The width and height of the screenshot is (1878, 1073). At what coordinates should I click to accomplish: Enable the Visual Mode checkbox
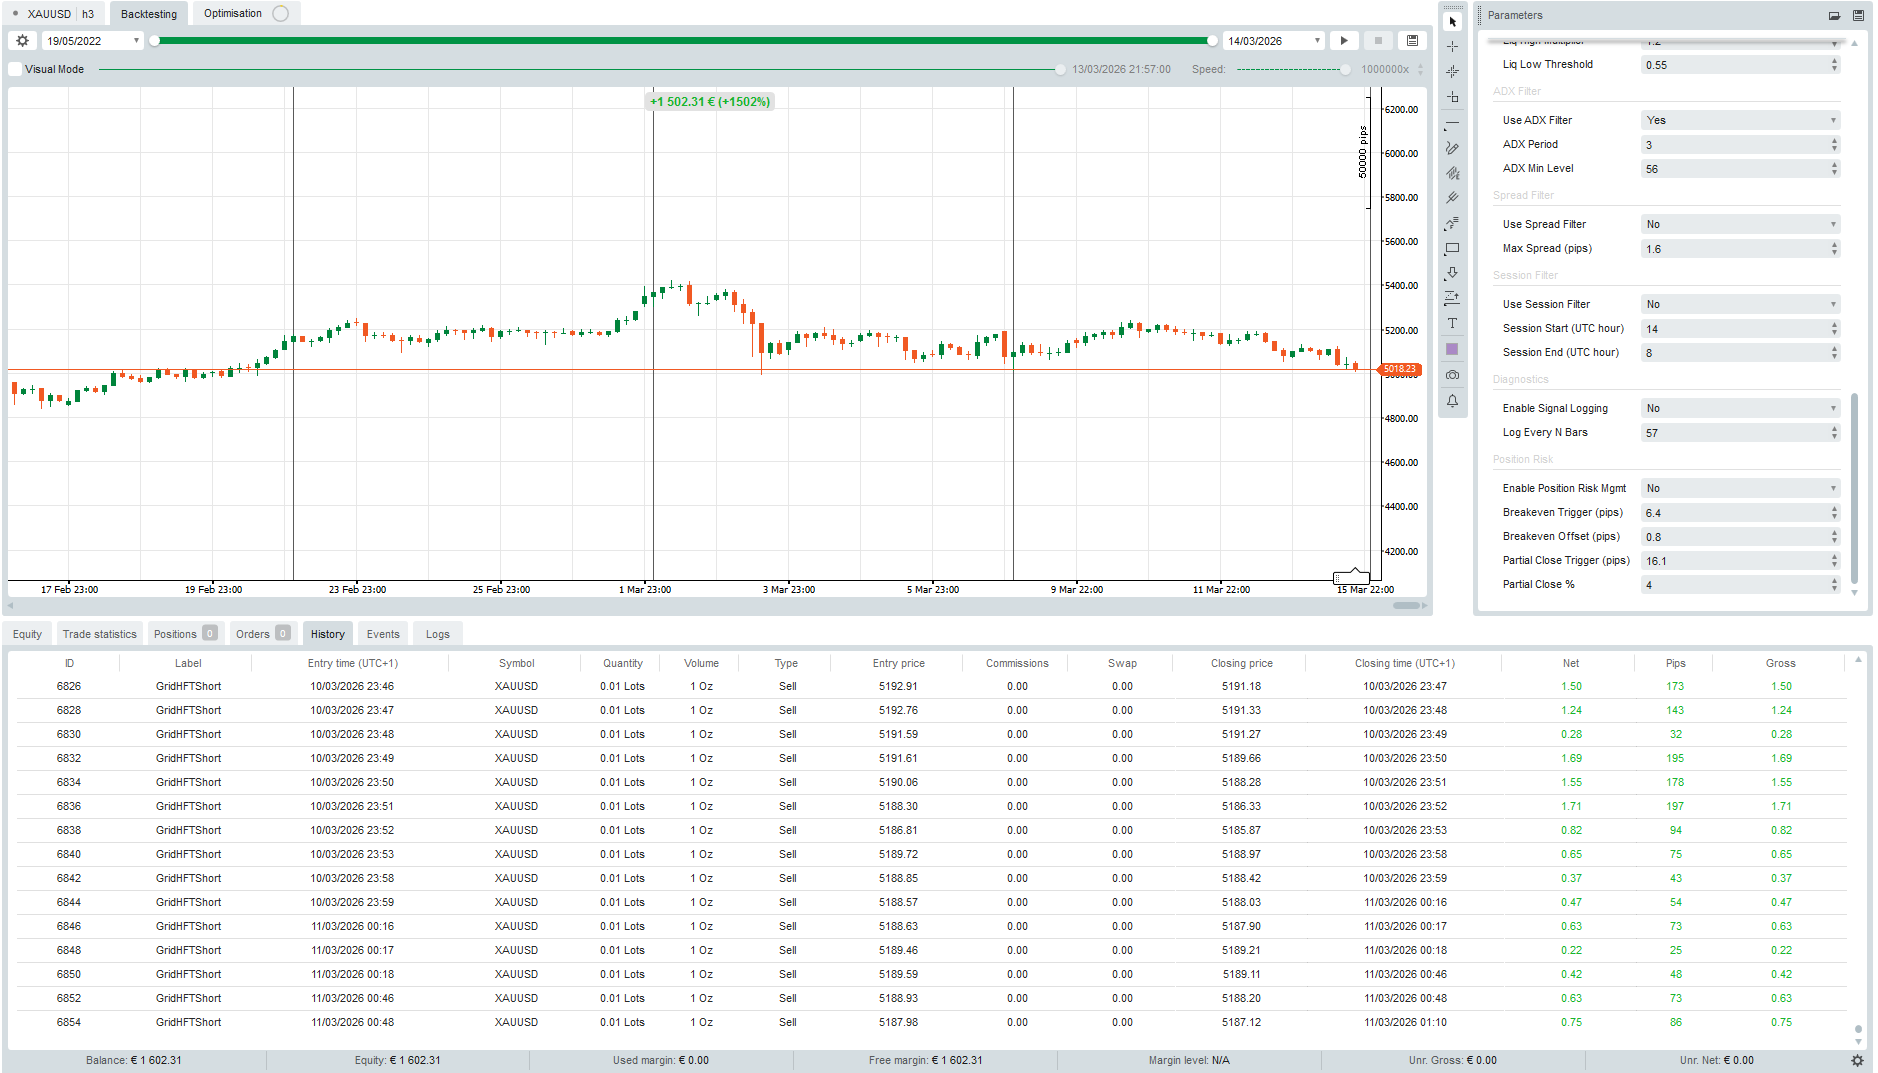[15, 68]
